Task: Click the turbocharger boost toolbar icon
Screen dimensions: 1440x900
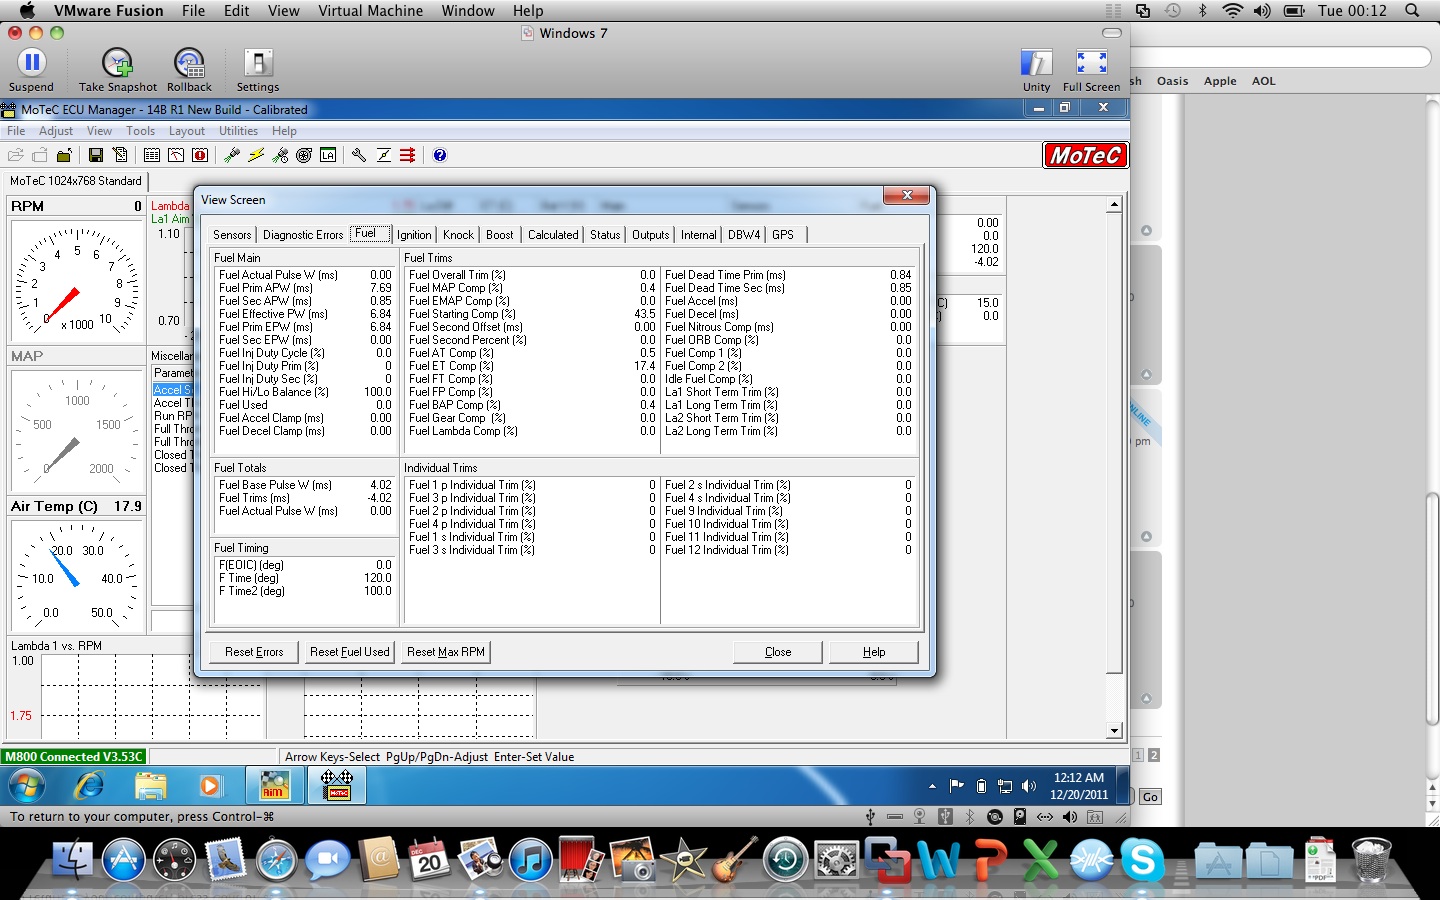Action: click(303, 155)
